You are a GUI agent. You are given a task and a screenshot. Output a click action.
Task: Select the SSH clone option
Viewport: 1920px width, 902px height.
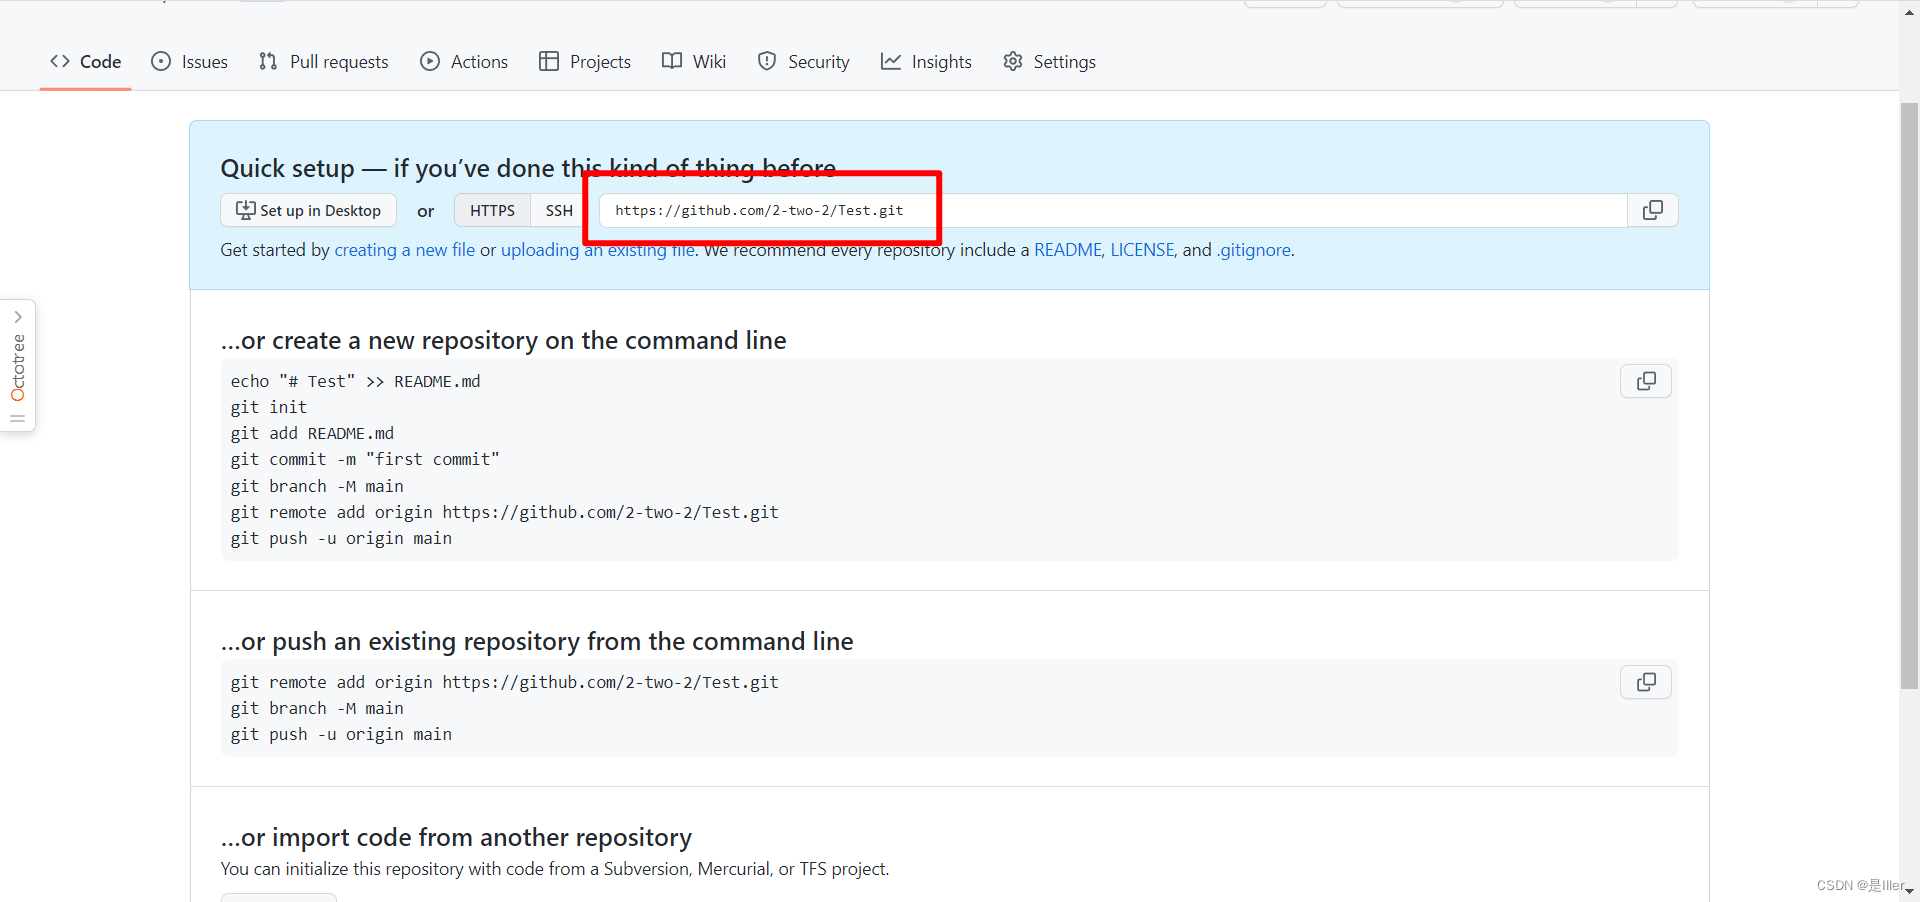(x=559, y=210)
